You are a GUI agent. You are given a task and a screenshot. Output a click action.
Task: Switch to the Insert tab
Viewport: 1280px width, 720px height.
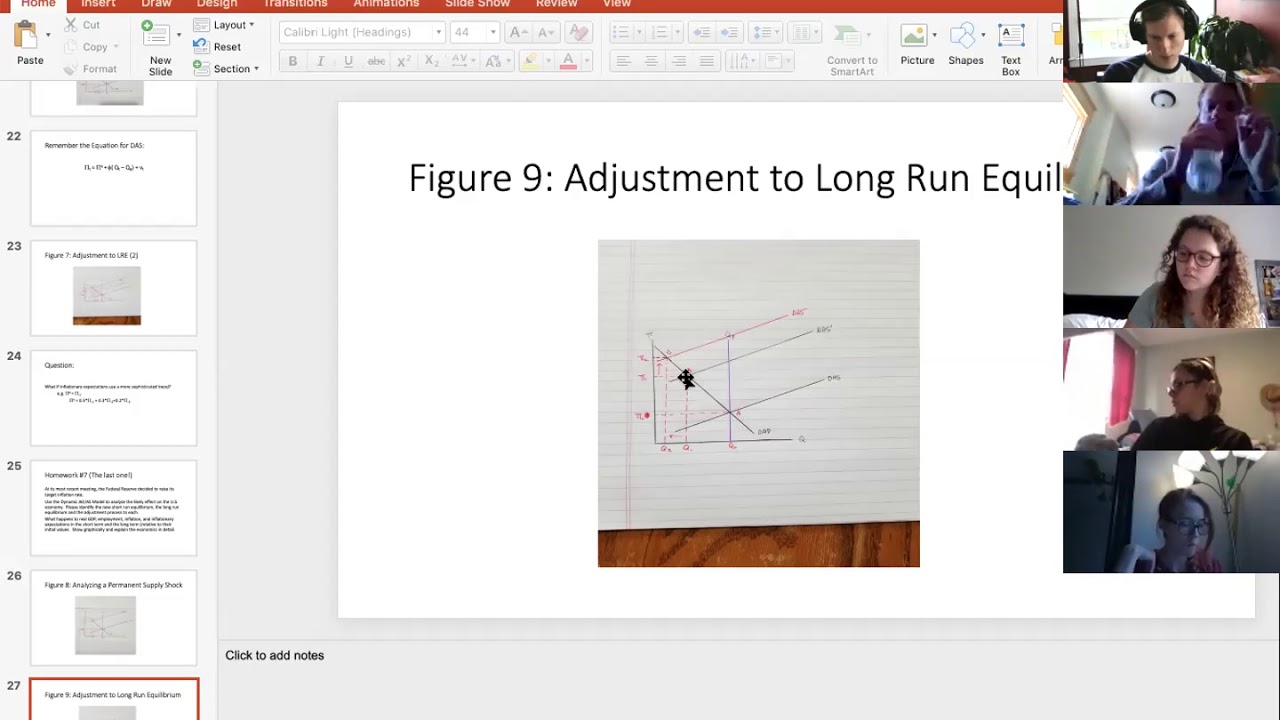[x=98, y=4]
